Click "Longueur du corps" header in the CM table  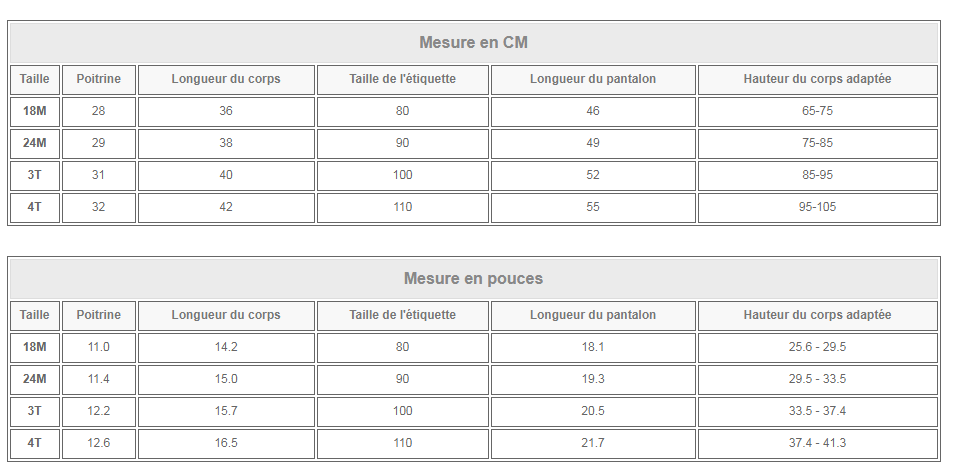226,79
